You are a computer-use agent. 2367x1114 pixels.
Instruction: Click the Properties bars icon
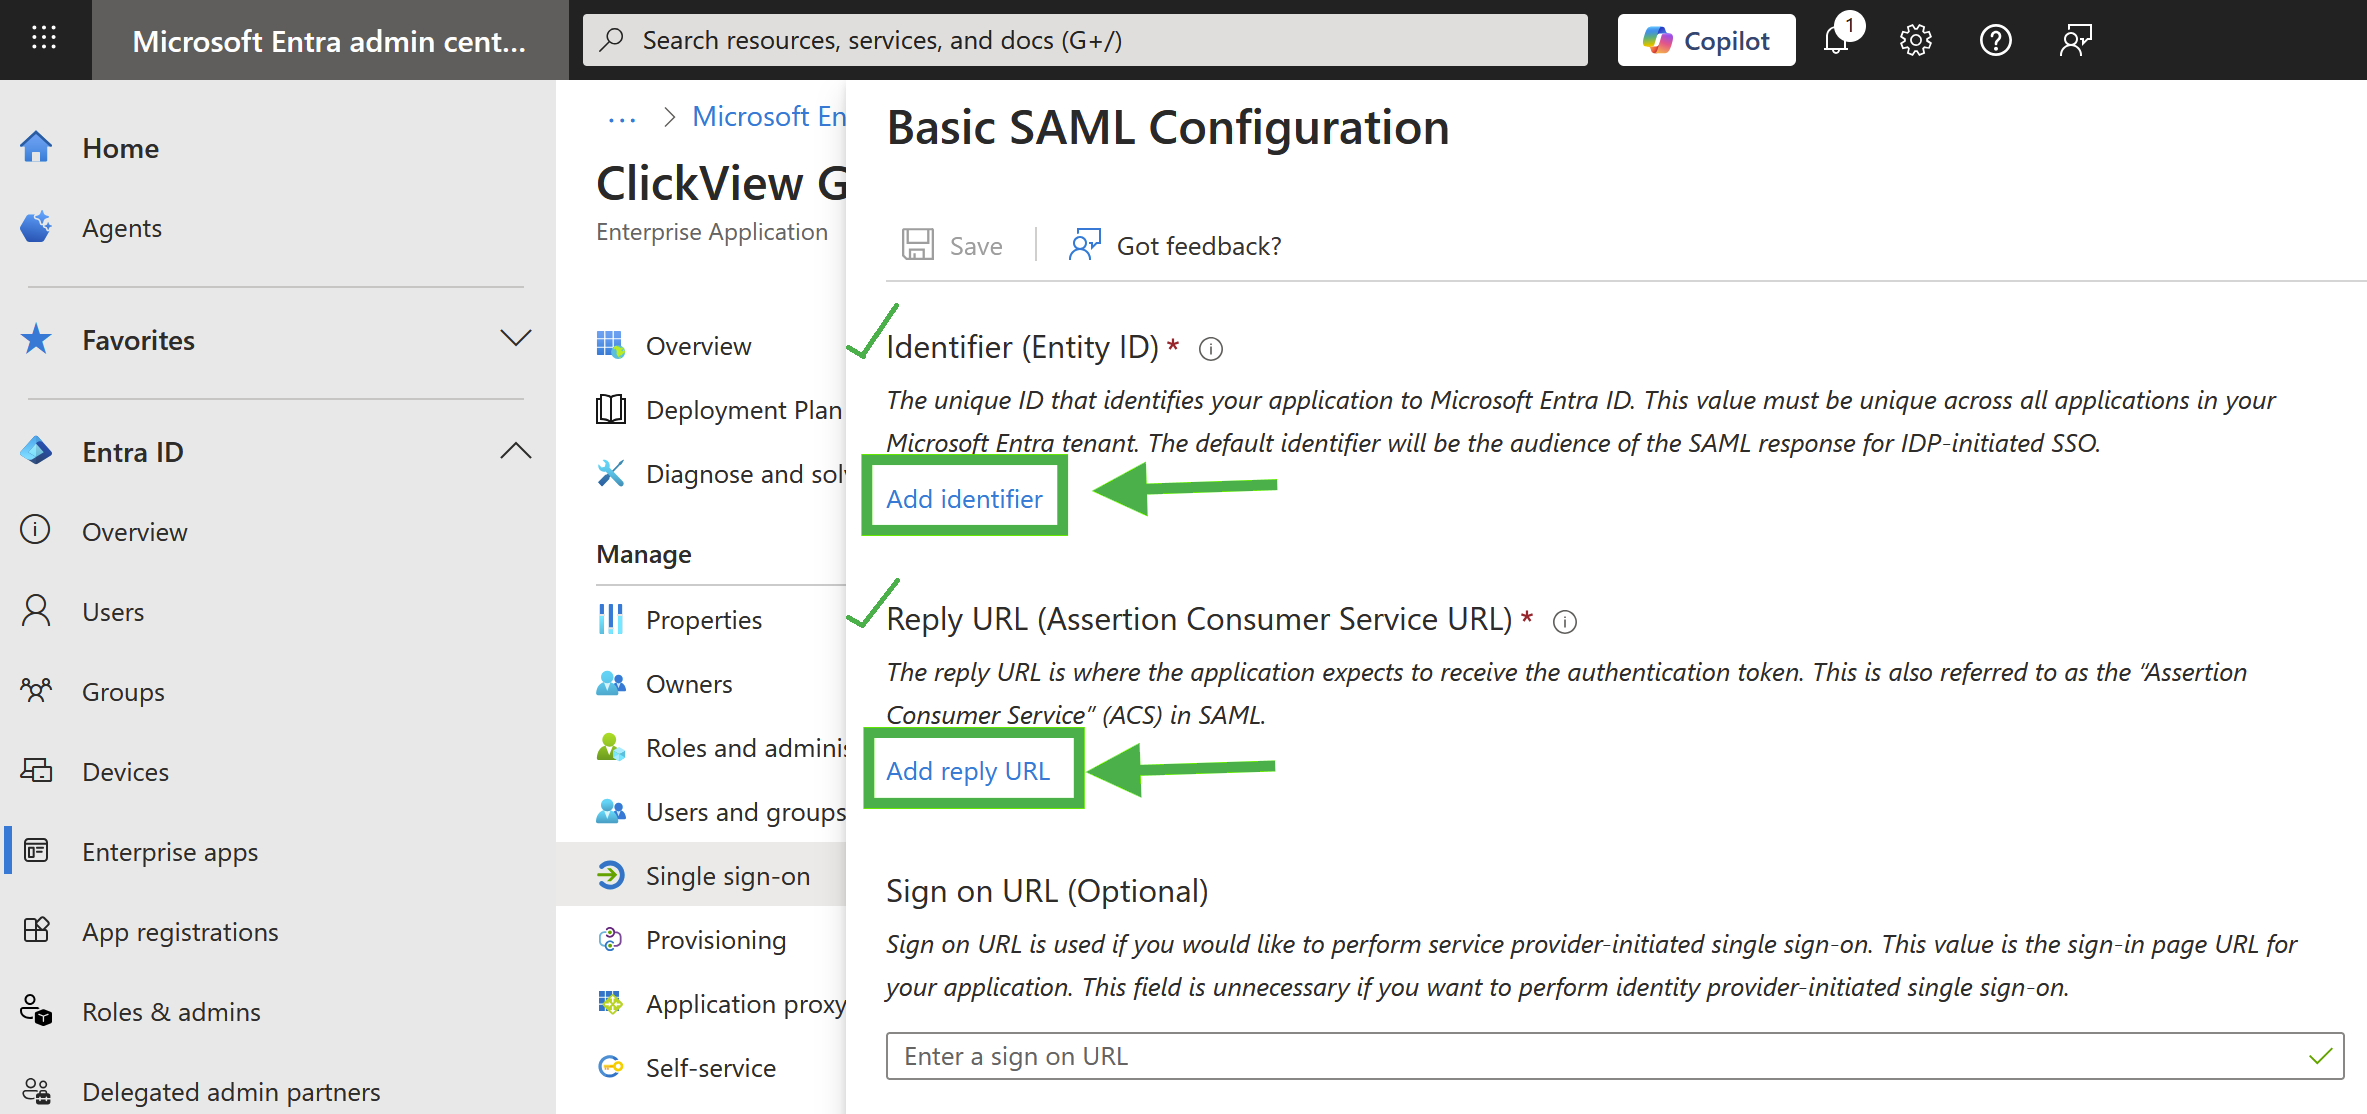611,619
